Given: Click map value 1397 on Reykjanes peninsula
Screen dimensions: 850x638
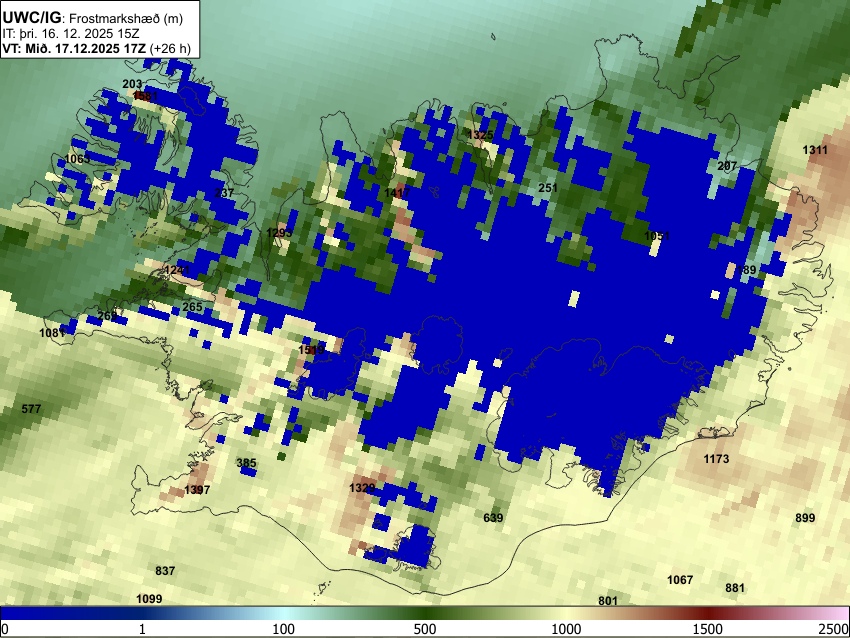Looking at the screenshot, I should coord(197,490).
